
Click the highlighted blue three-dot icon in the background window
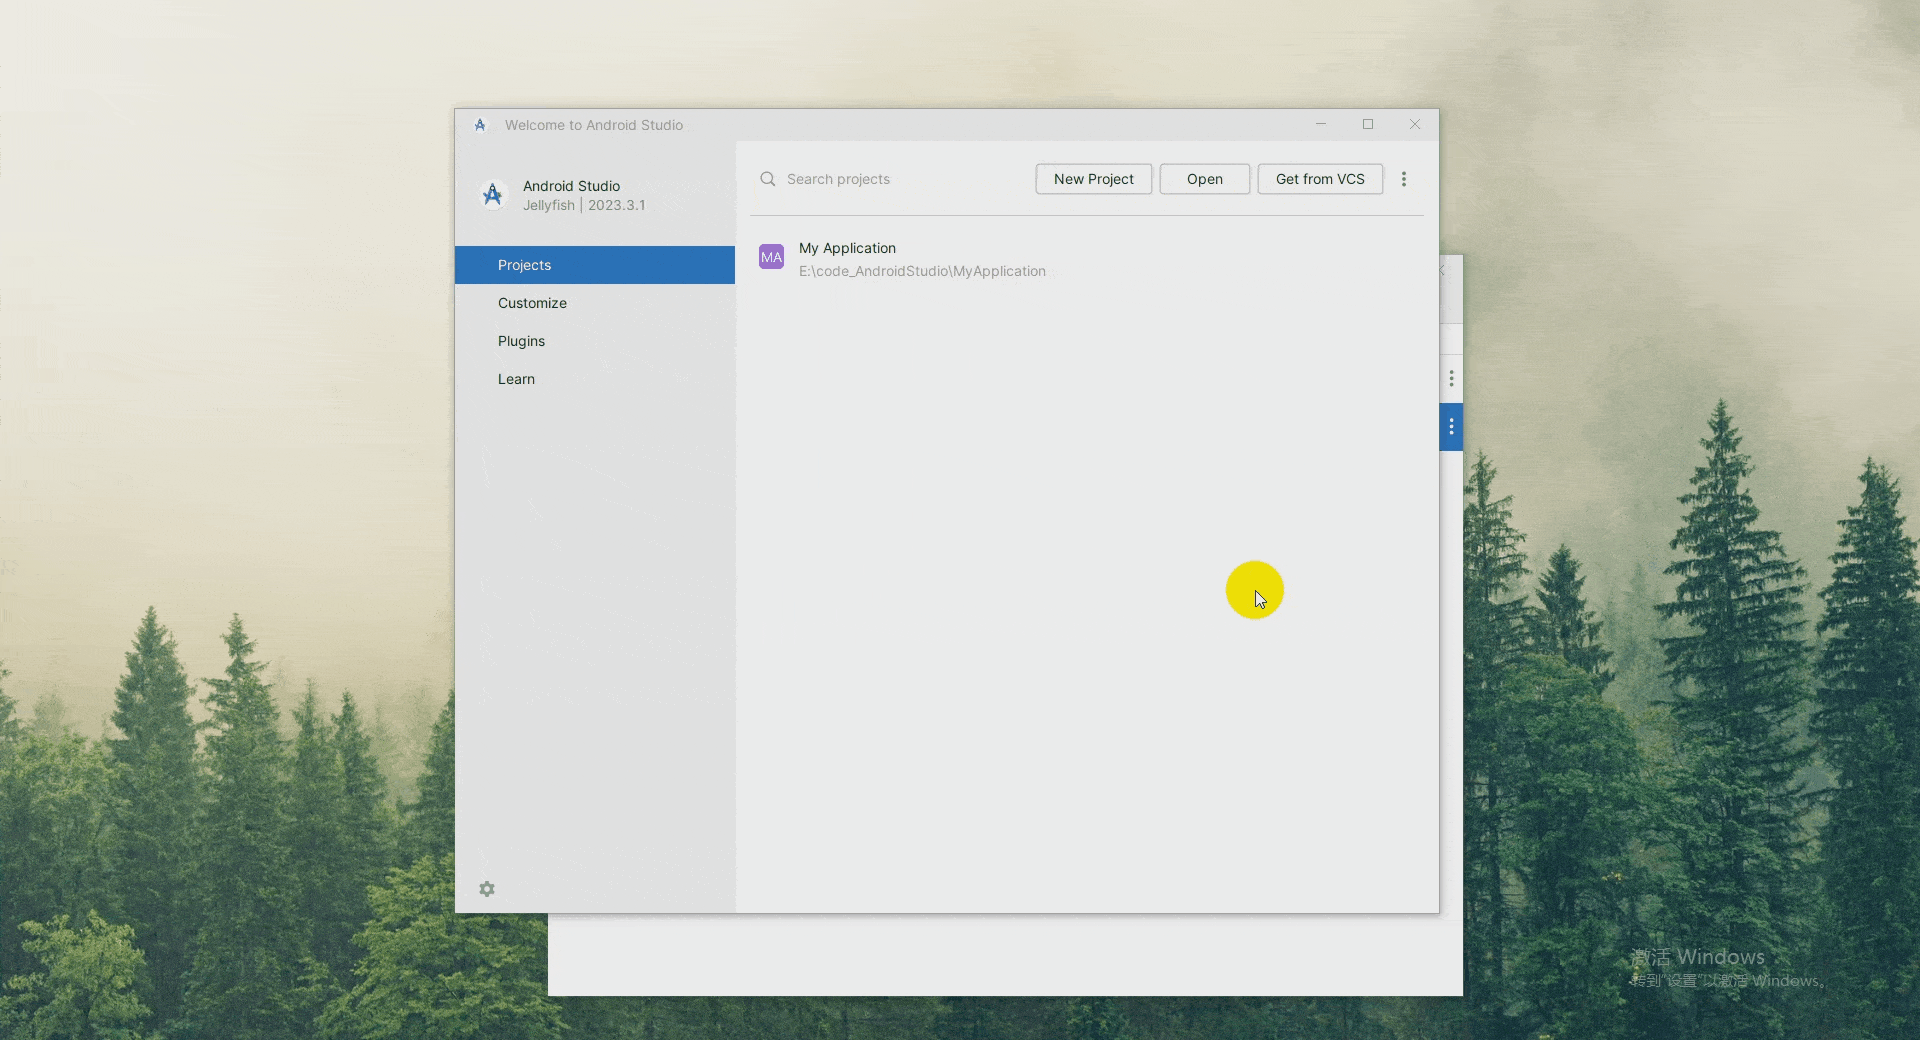click(x=1451, y=427)
